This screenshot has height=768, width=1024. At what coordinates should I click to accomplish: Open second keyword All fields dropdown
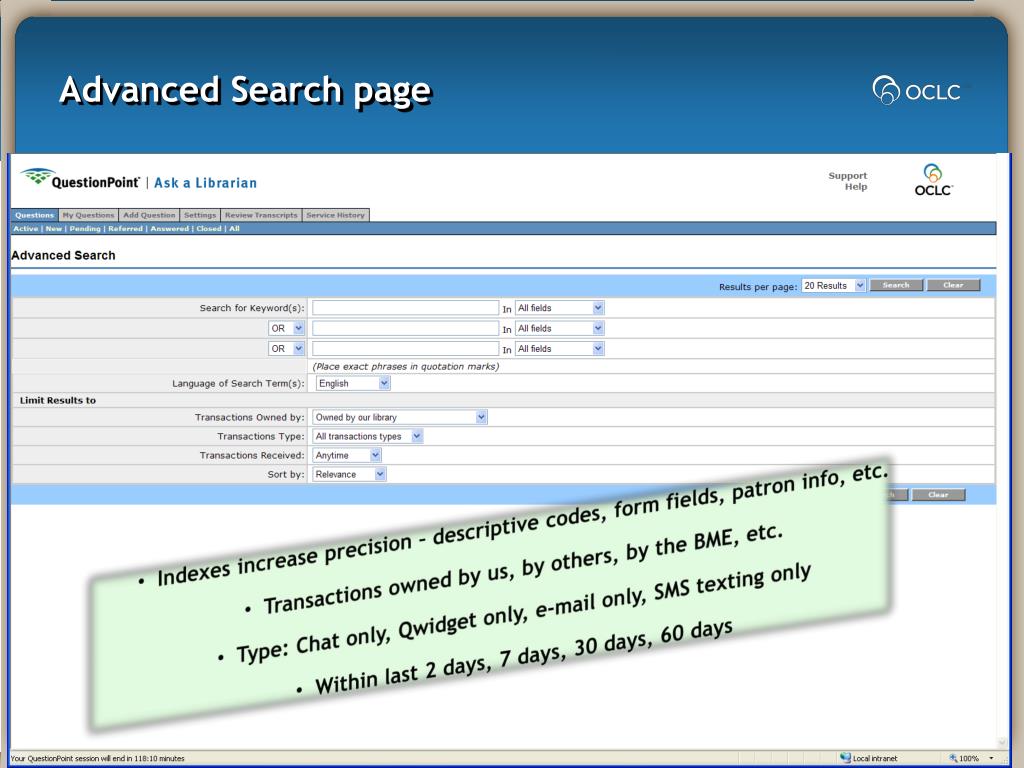pos(560,328)
